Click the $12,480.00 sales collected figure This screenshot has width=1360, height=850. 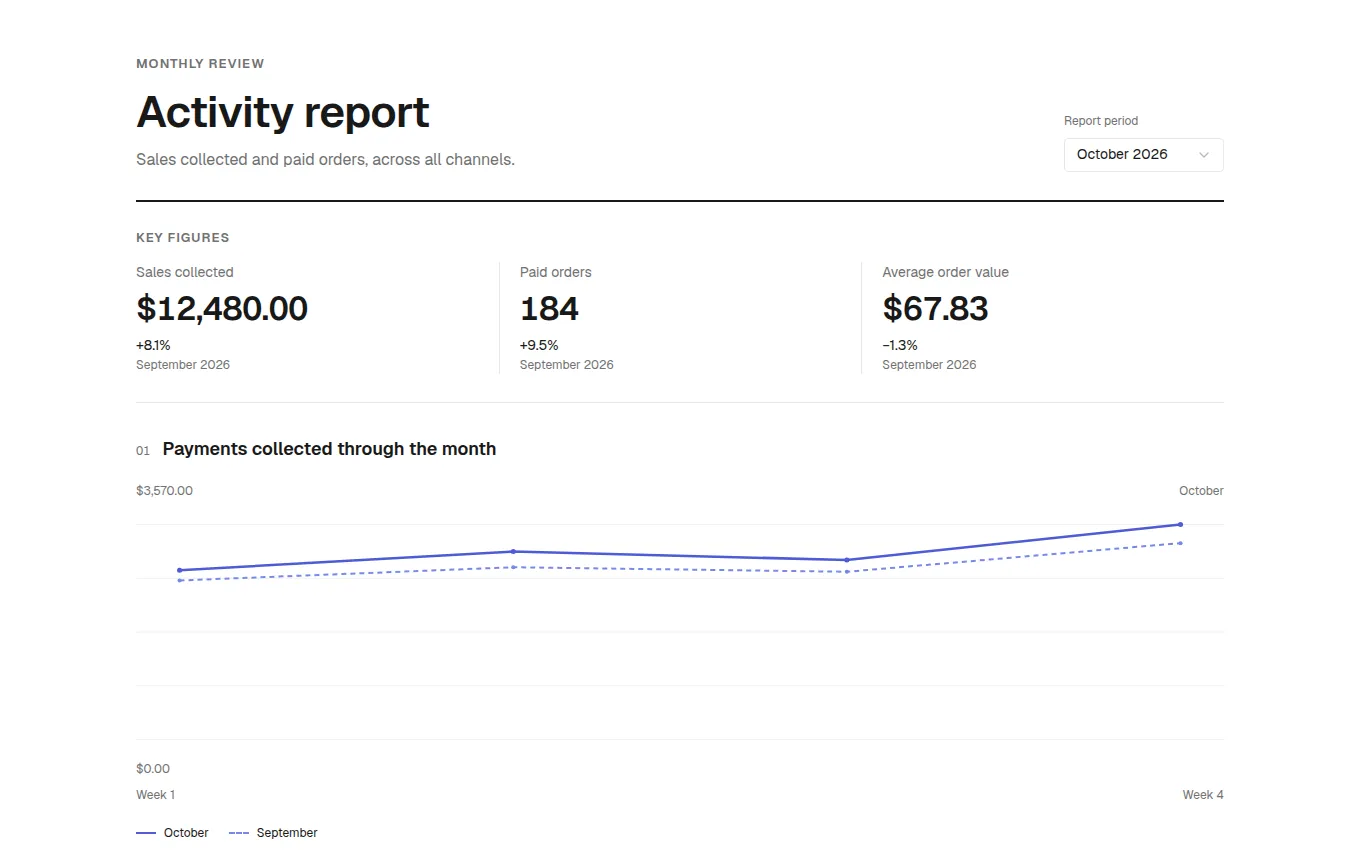[x=222, y=309]
